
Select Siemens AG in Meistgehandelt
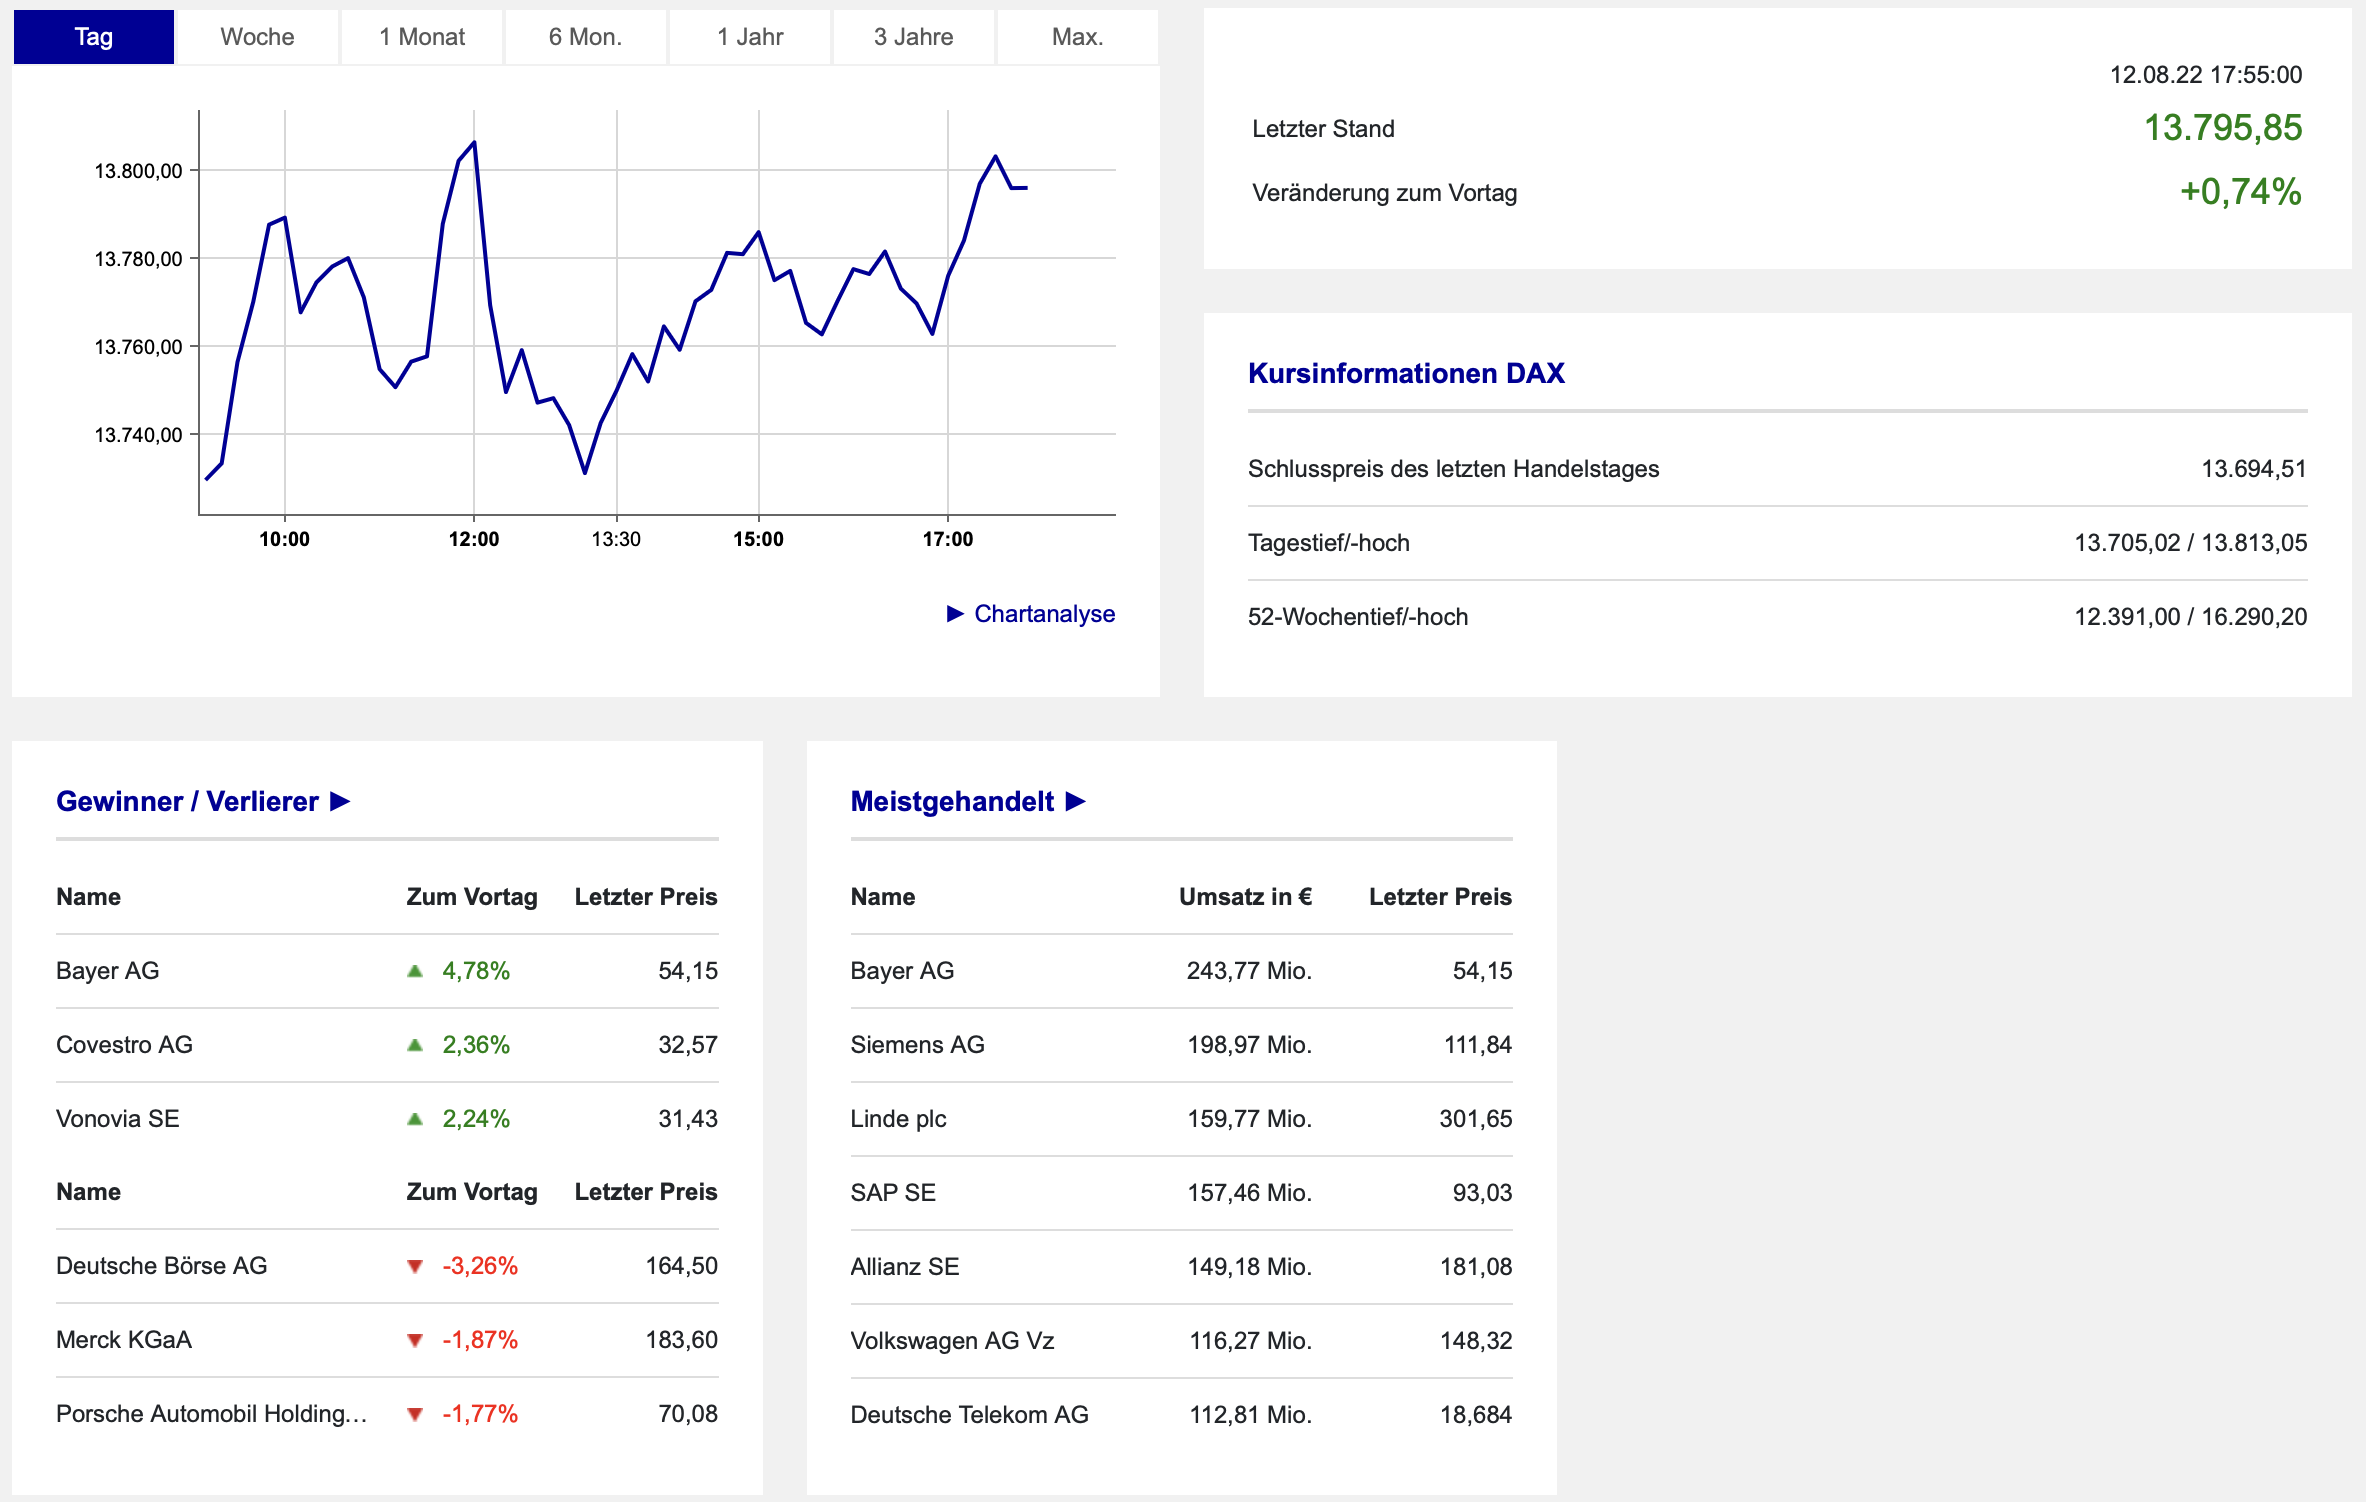point(917,1045)
